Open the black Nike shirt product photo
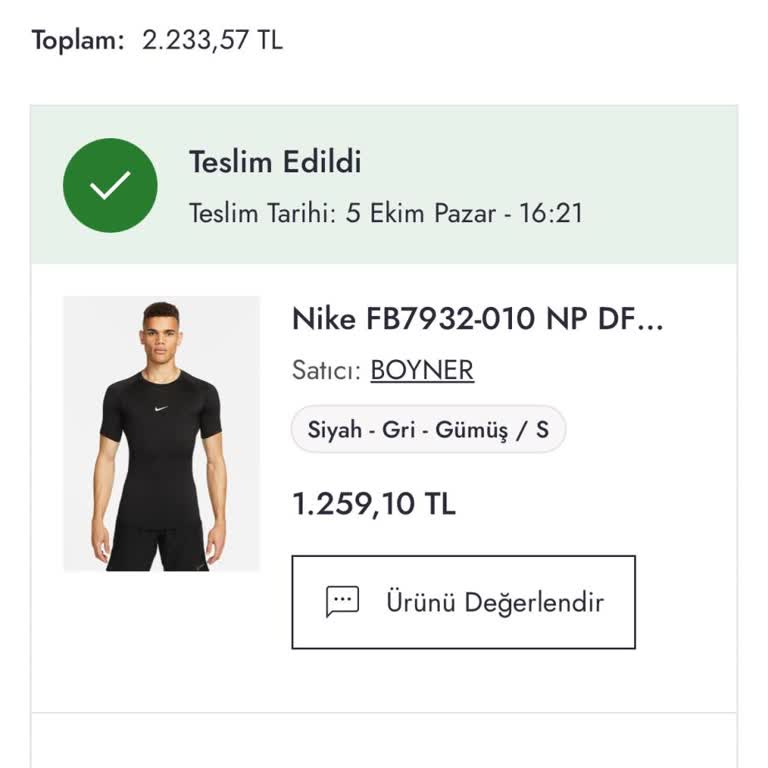This screenshot has height=768, width=768. pyautogui.click(x=161, y=433)
